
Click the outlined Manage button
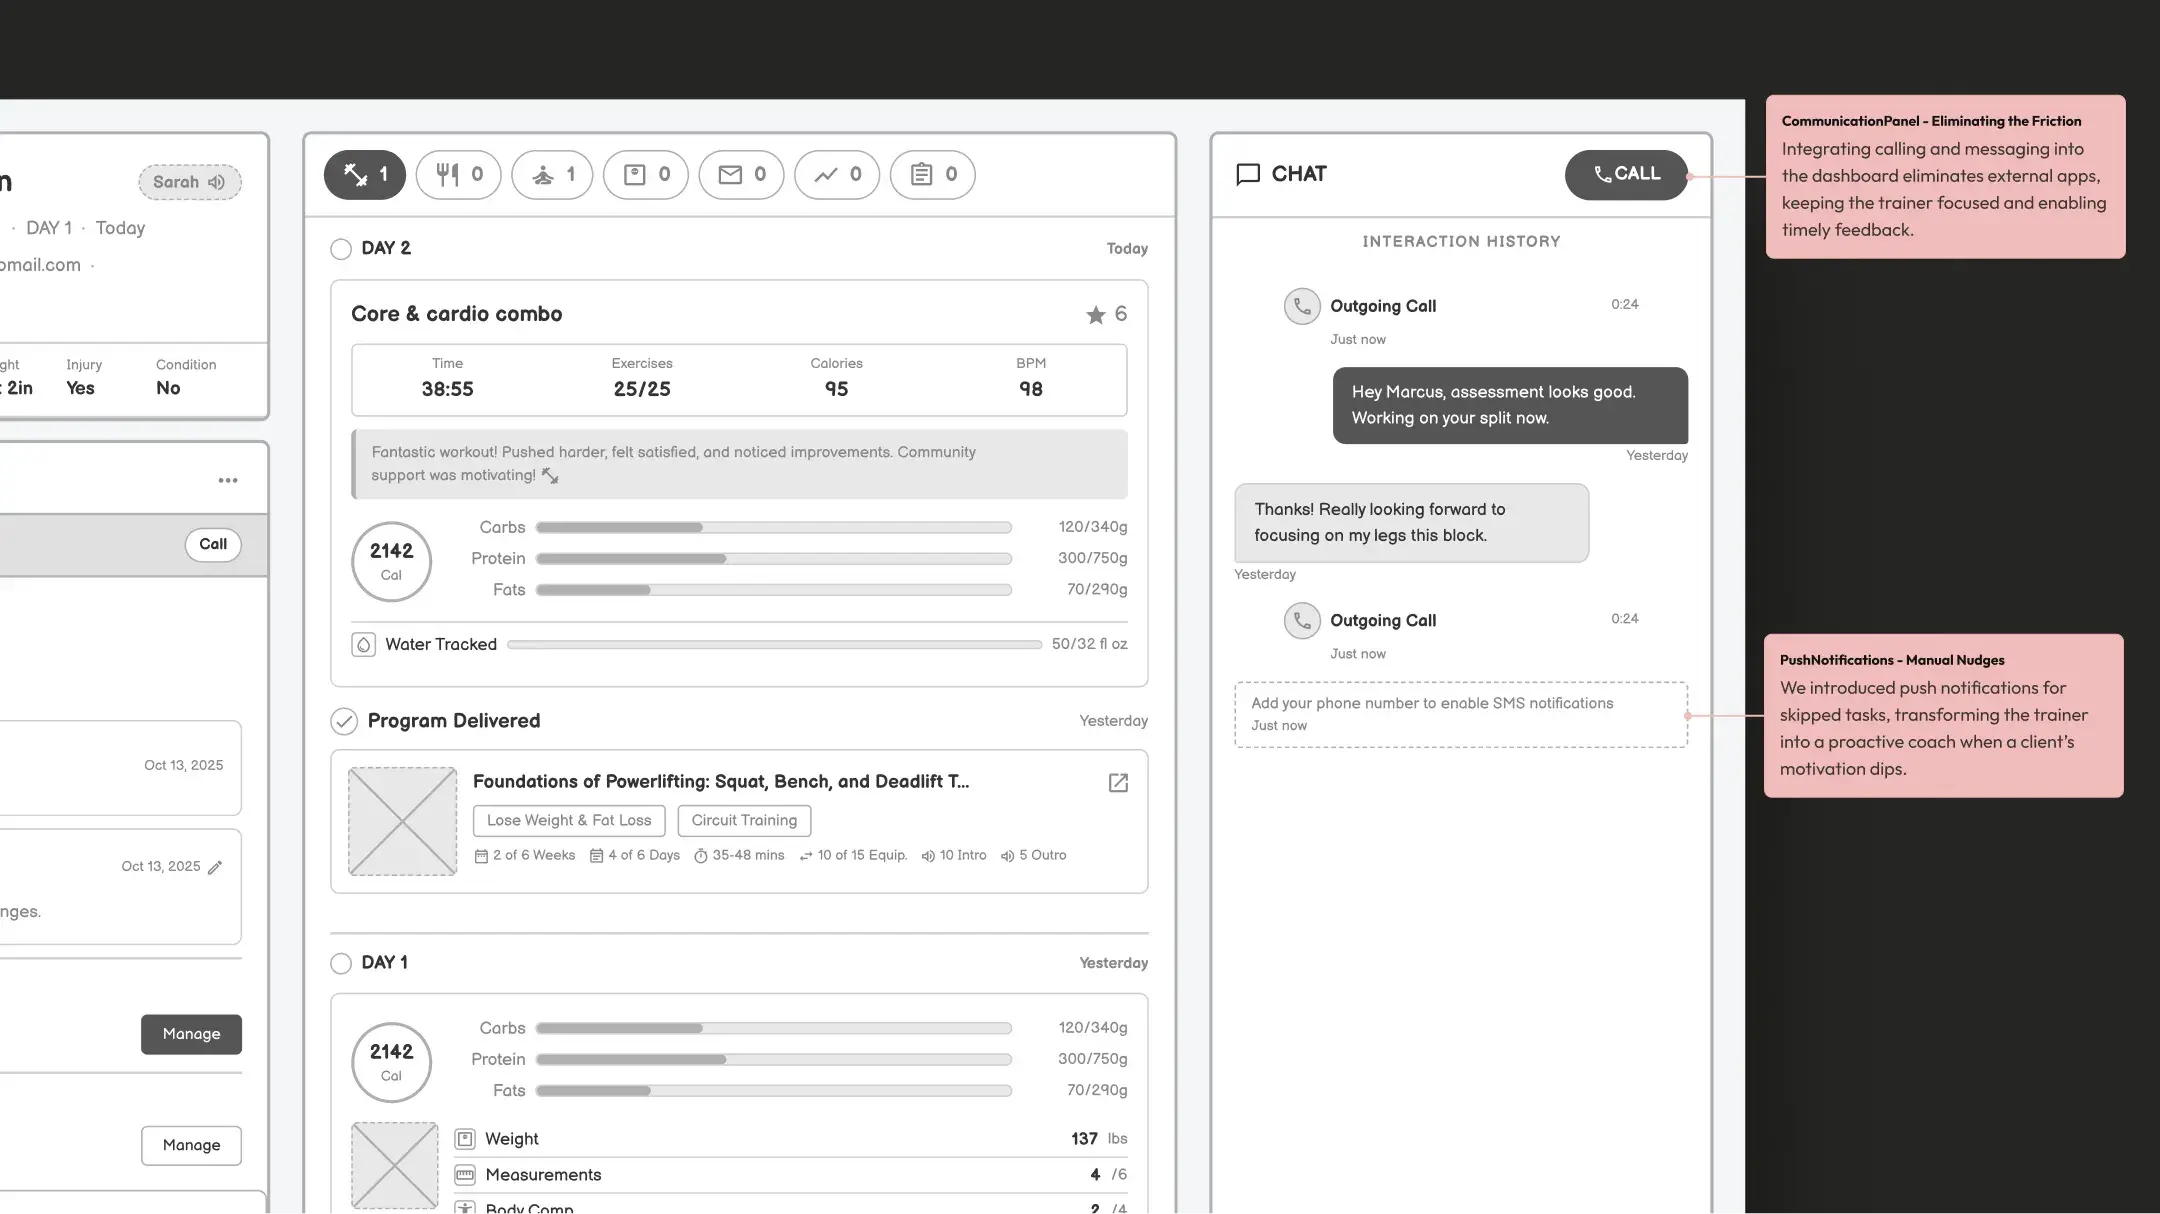191,1145
